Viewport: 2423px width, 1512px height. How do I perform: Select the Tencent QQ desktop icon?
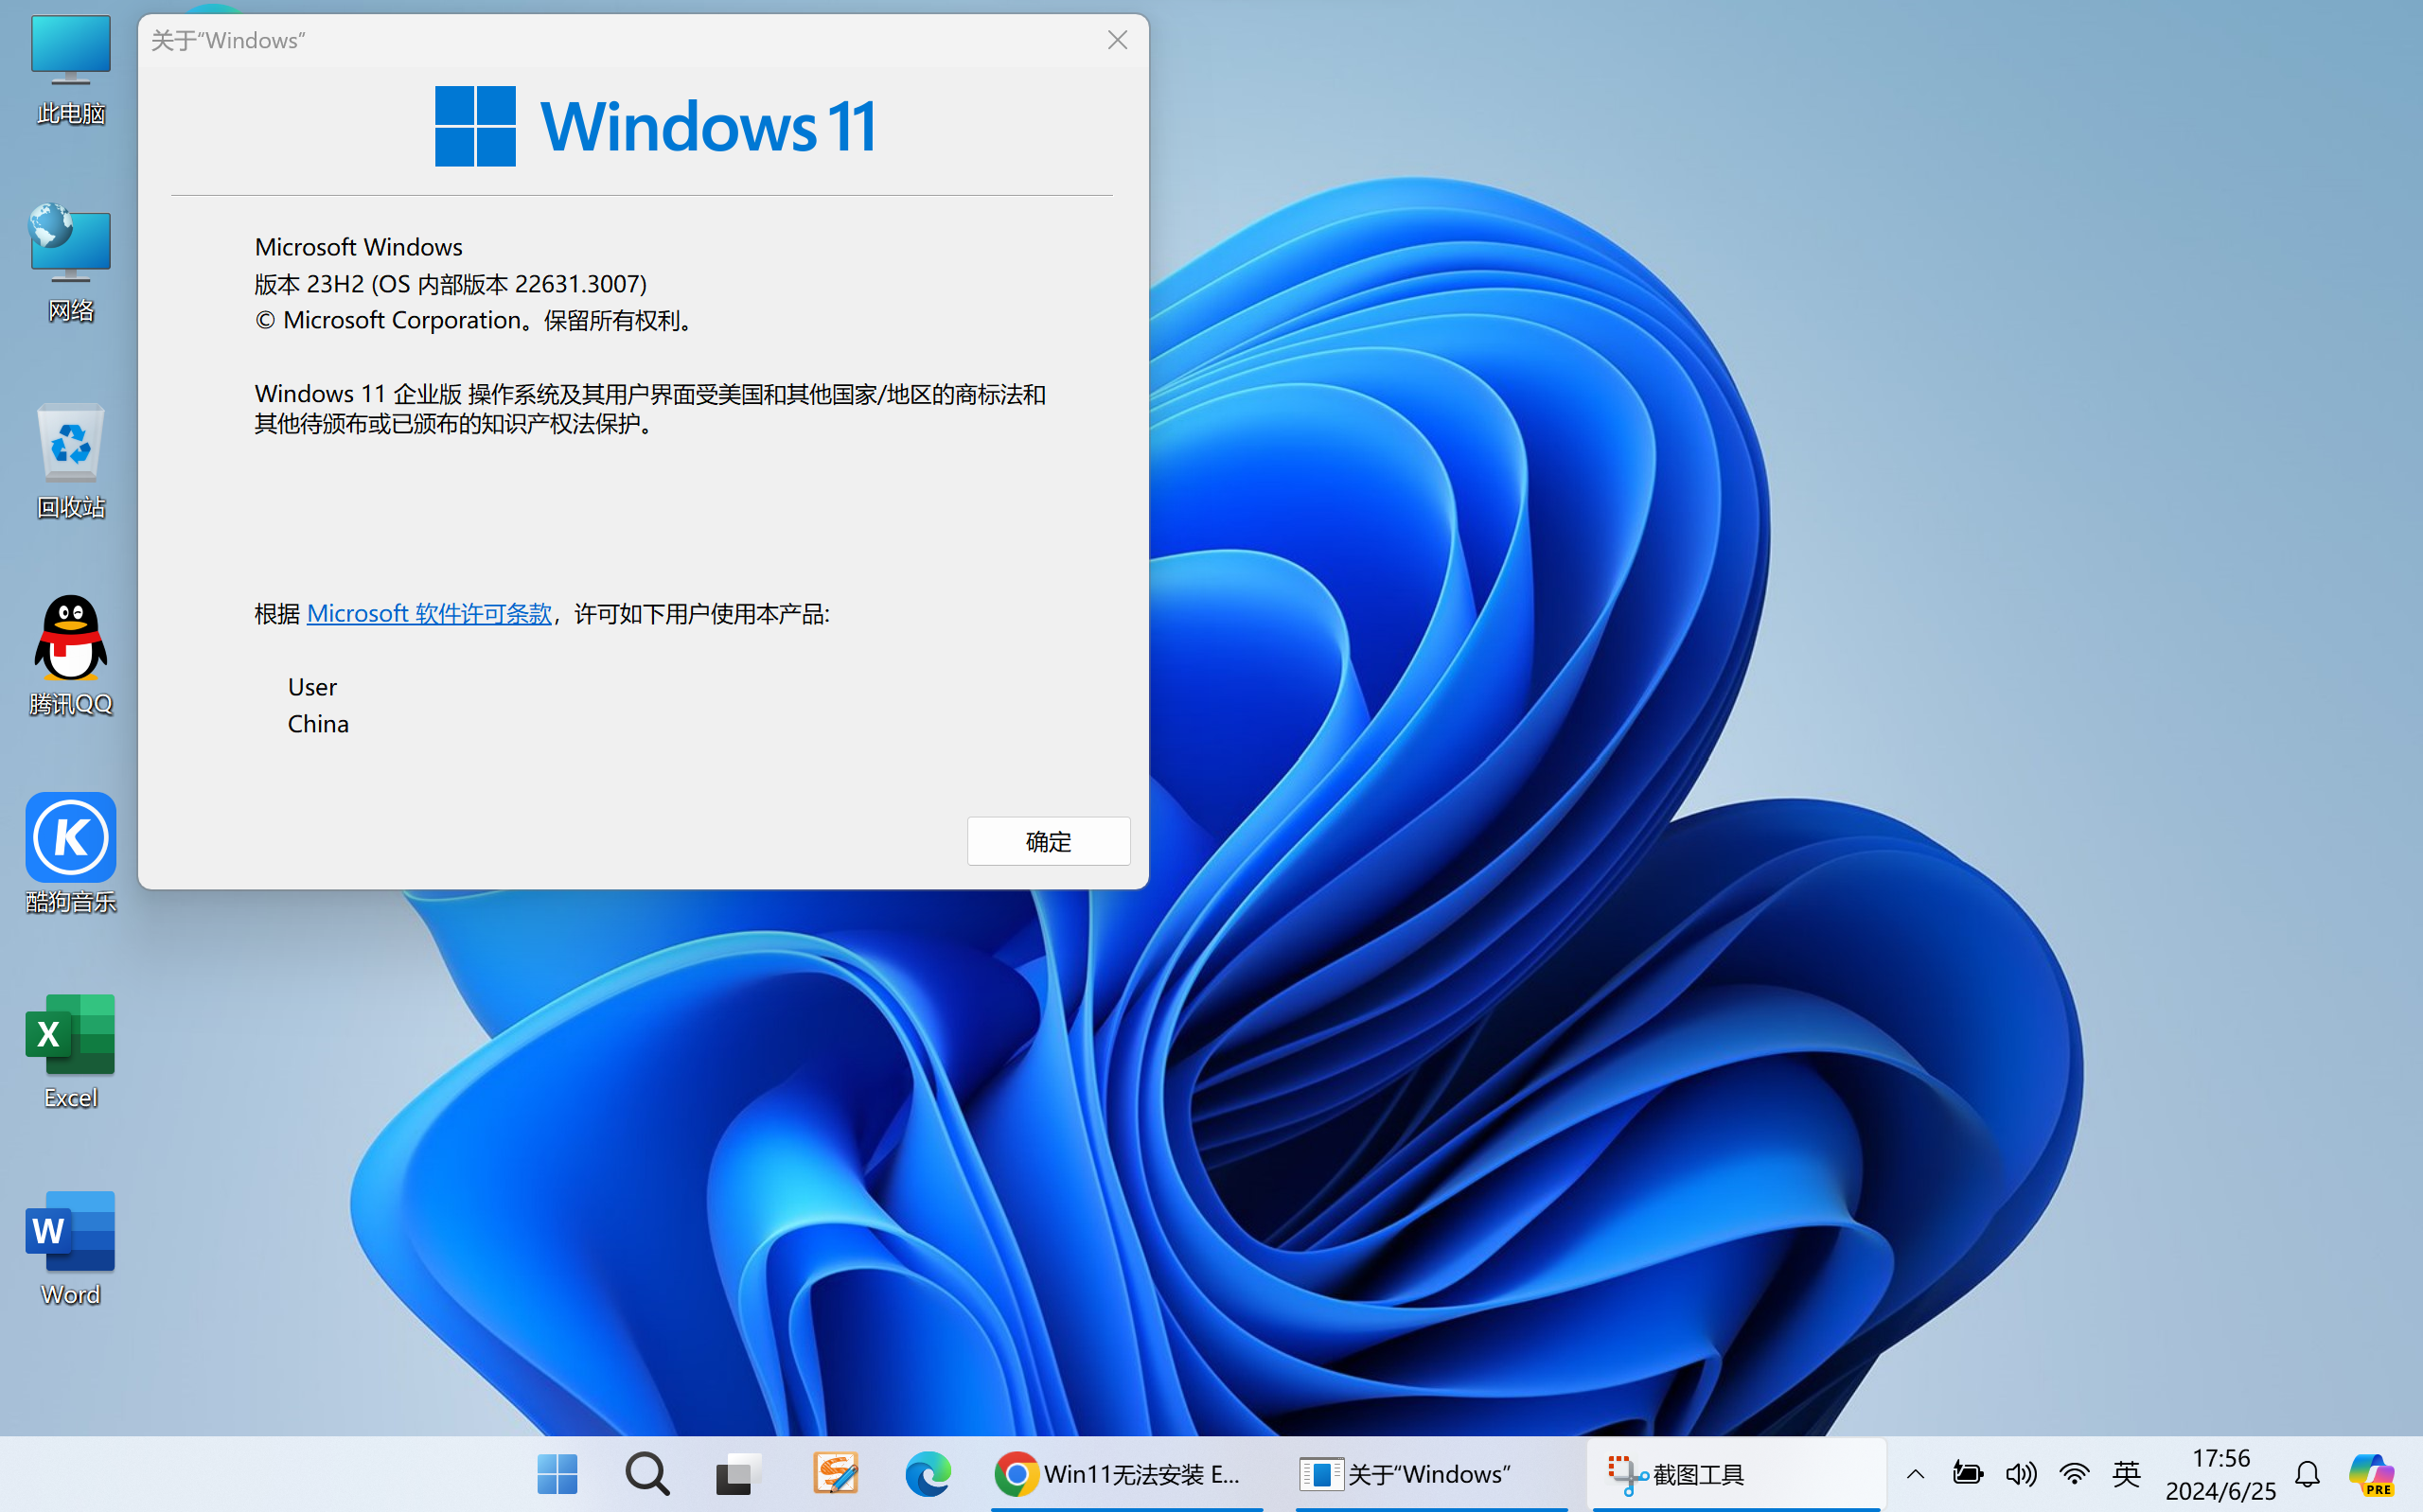pyautogui.click(x=70, y=657)
